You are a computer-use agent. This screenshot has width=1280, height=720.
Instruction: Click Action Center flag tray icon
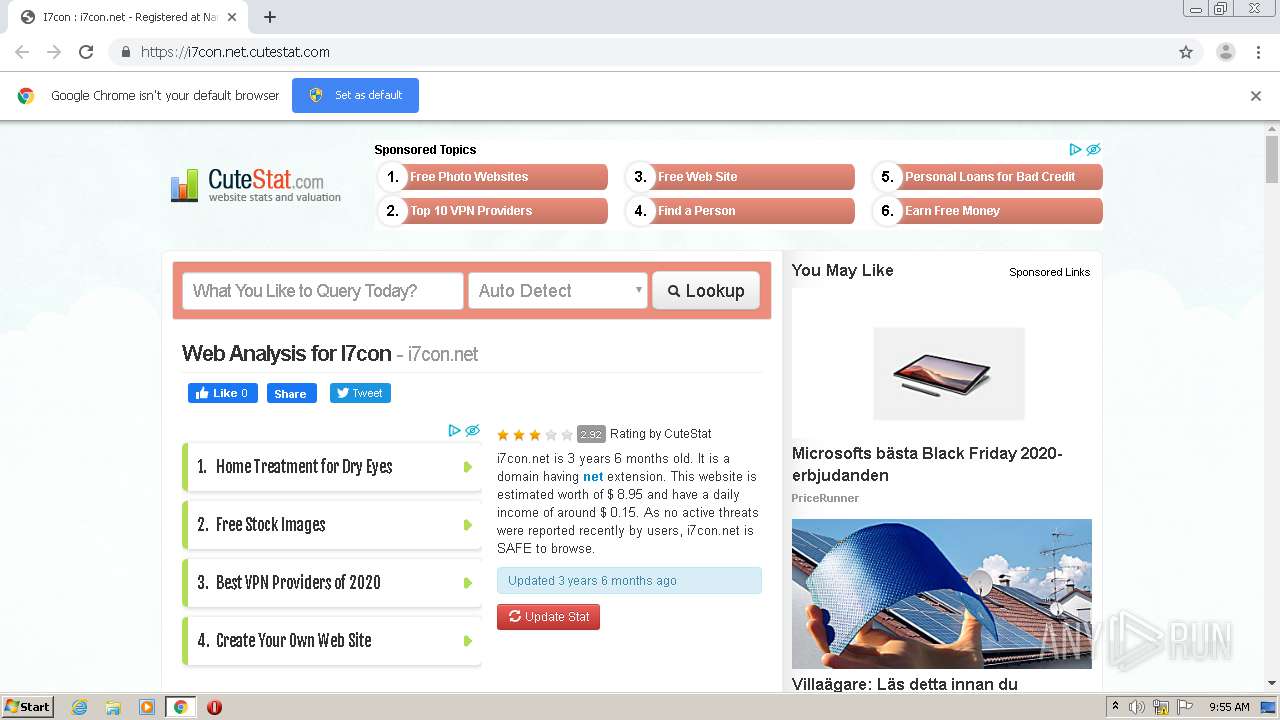coord(1185,707)
